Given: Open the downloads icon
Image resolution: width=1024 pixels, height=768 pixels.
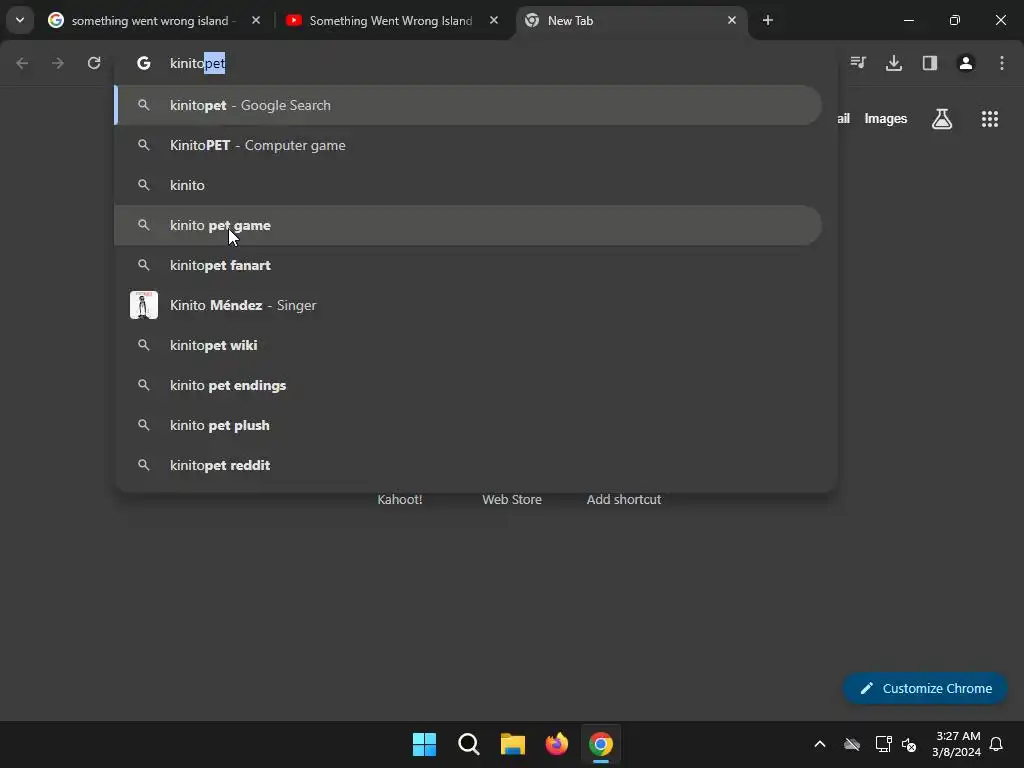Looking at the screenshot, I should point(894,63).
